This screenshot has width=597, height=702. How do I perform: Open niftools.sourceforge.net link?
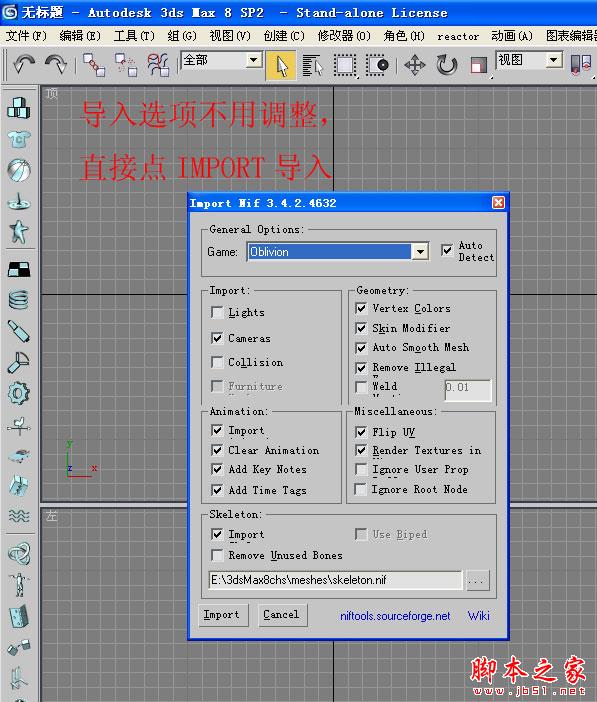coord(395,616)
